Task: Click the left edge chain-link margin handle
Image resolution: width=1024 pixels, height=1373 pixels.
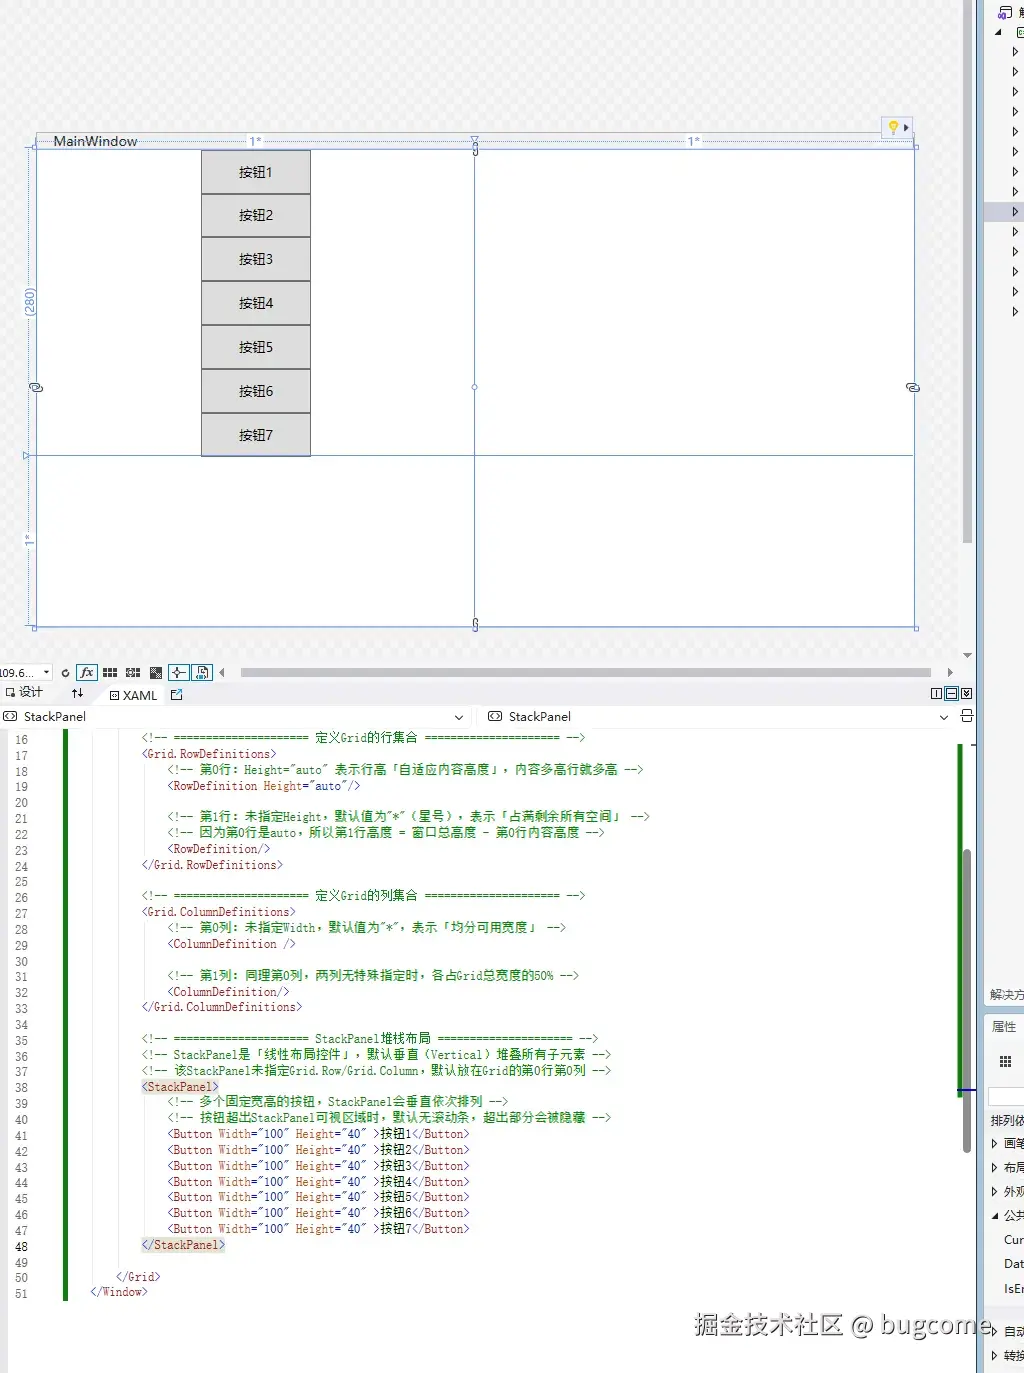Action: coord(36,387)
